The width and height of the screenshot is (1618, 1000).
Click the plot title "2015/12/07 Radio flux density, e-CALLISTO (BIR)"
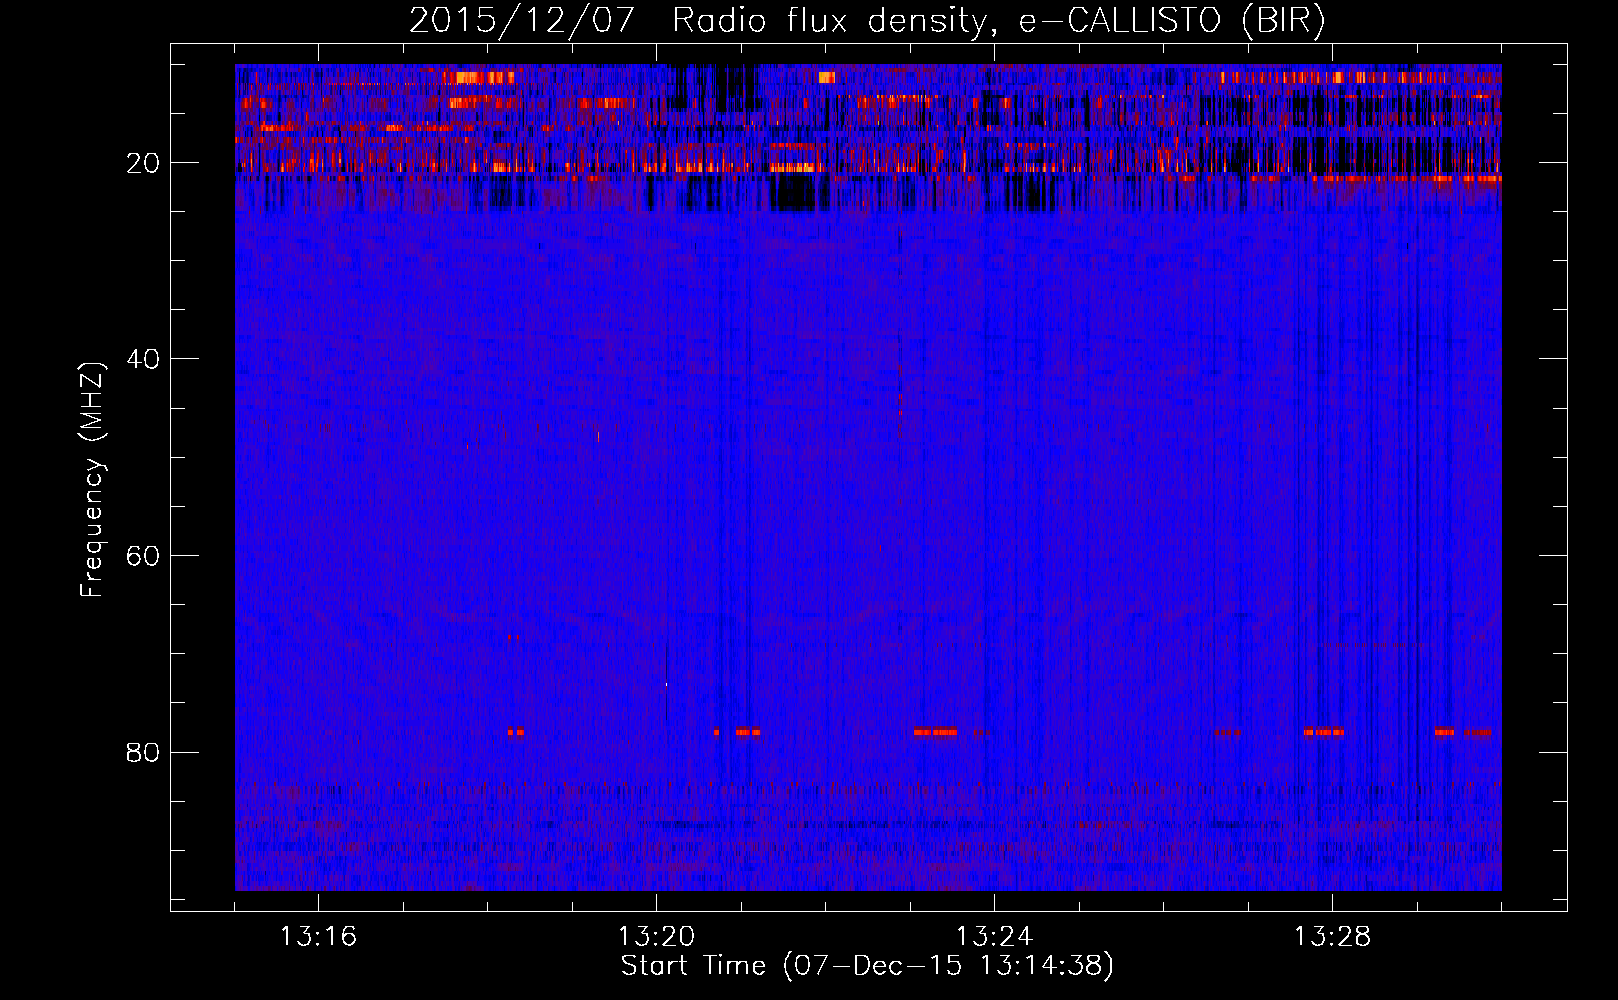(867, 20)
